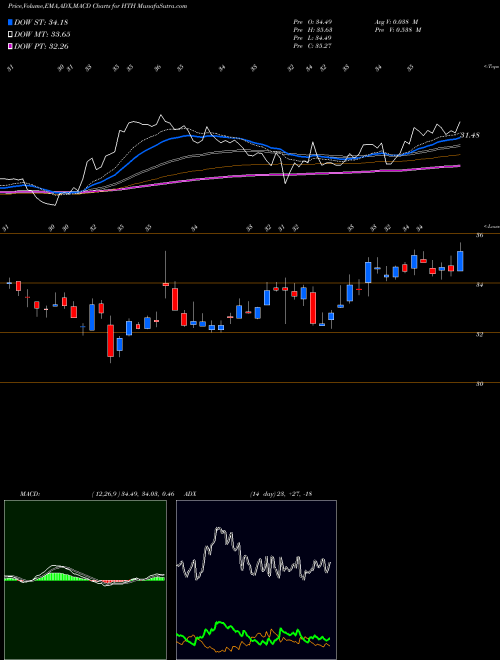Click the '<Lows' label on the right

[x=491, y=226]
